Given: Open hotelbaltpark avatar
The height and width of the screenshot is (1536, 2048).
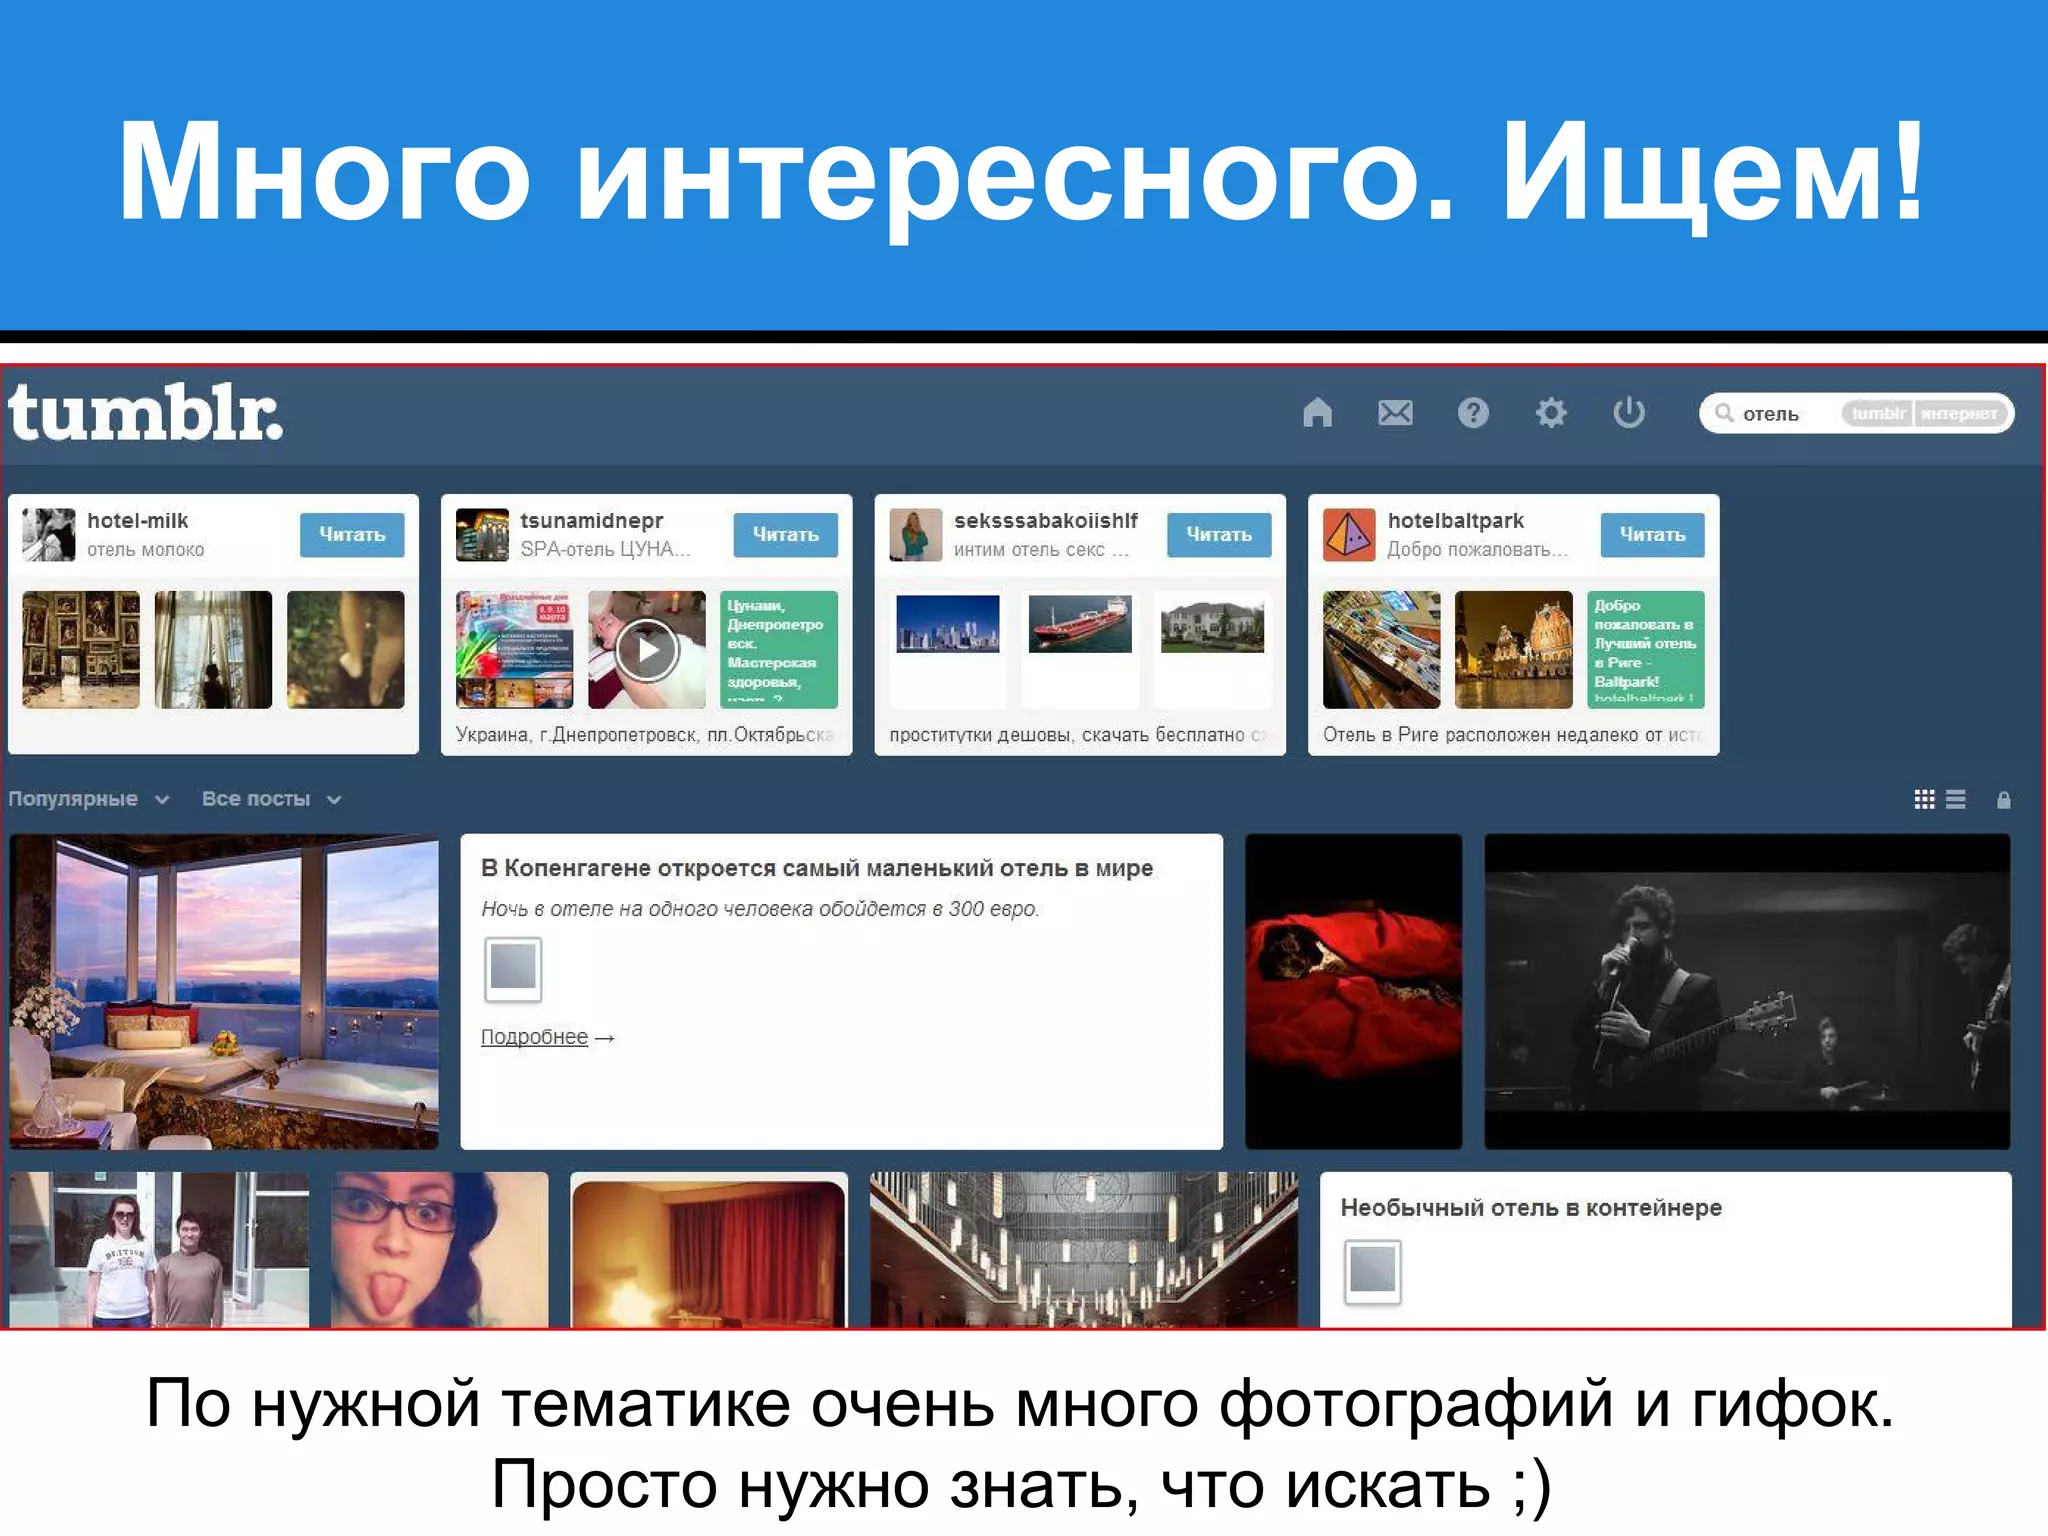Looking at the screenshot, I should [1349, 534].
